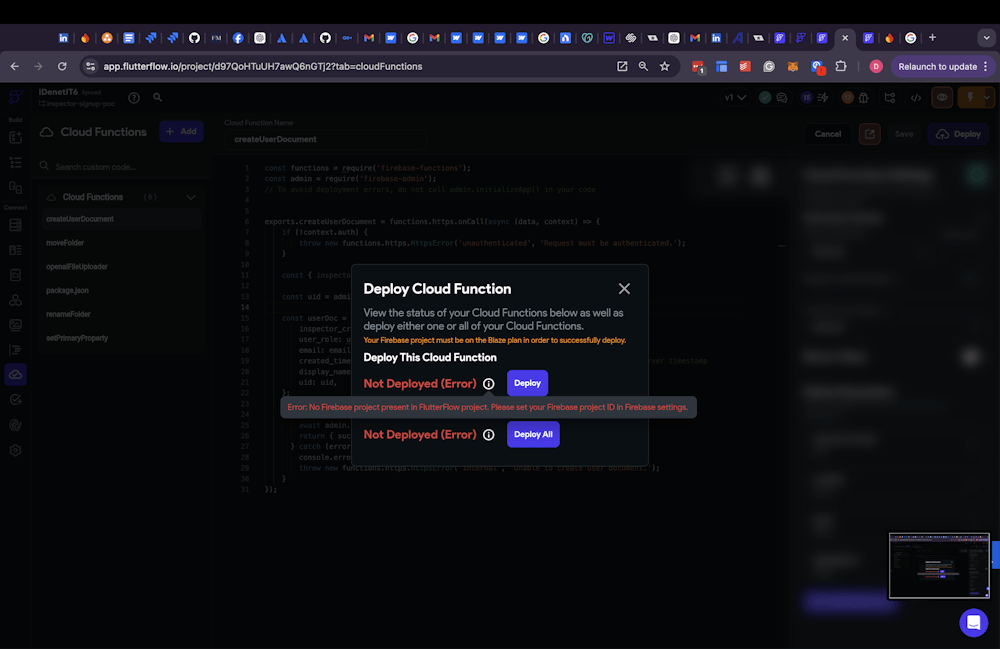This screenshot has height=649, width=1000.
Task: Open the App State icon in sidebar
Action: [x=16, y=275]
